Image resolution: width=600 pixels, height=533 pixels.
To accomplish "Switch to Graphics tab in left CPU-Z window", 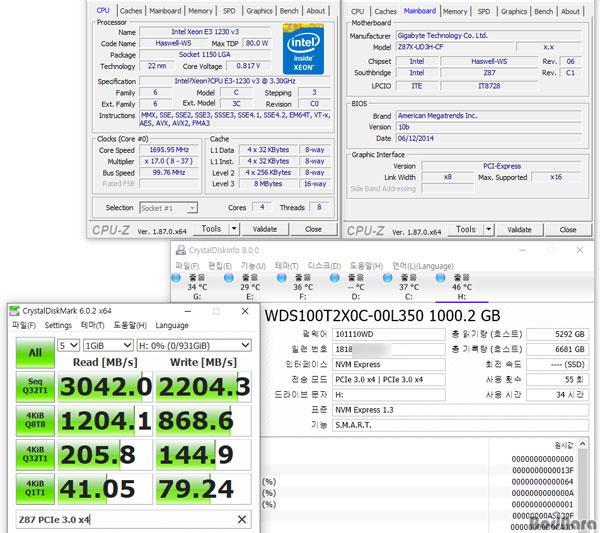I will (x=259, y=11).
